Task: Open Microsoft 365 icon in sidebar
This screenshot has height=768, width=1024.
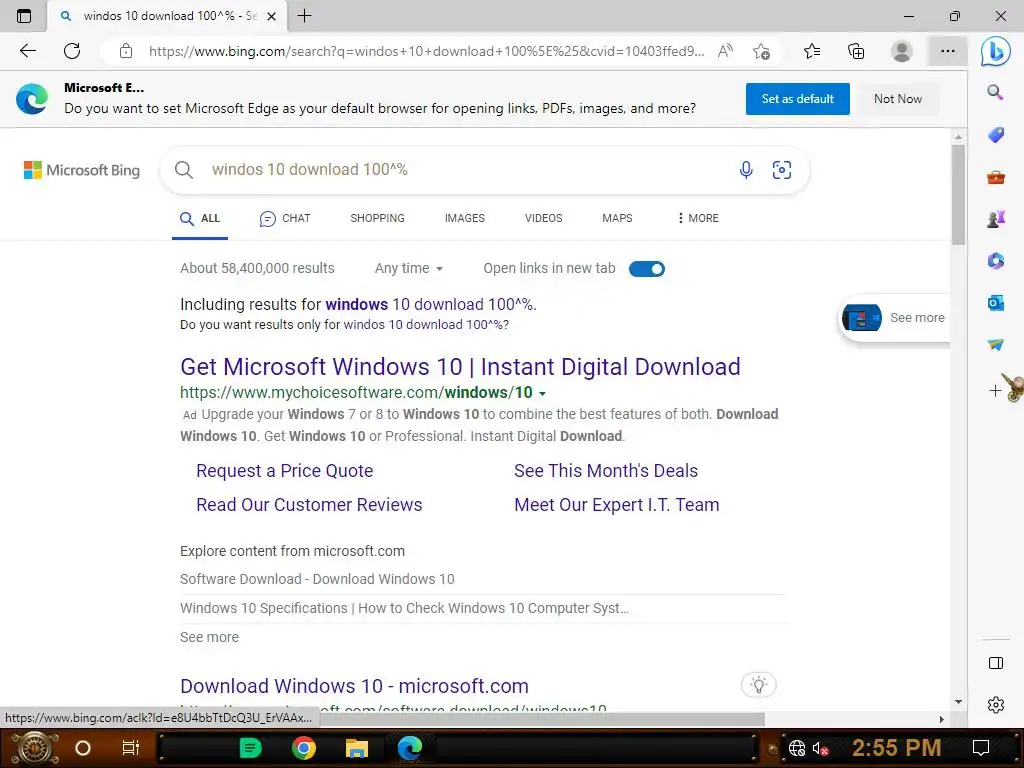Action: (x=995, y=261)
